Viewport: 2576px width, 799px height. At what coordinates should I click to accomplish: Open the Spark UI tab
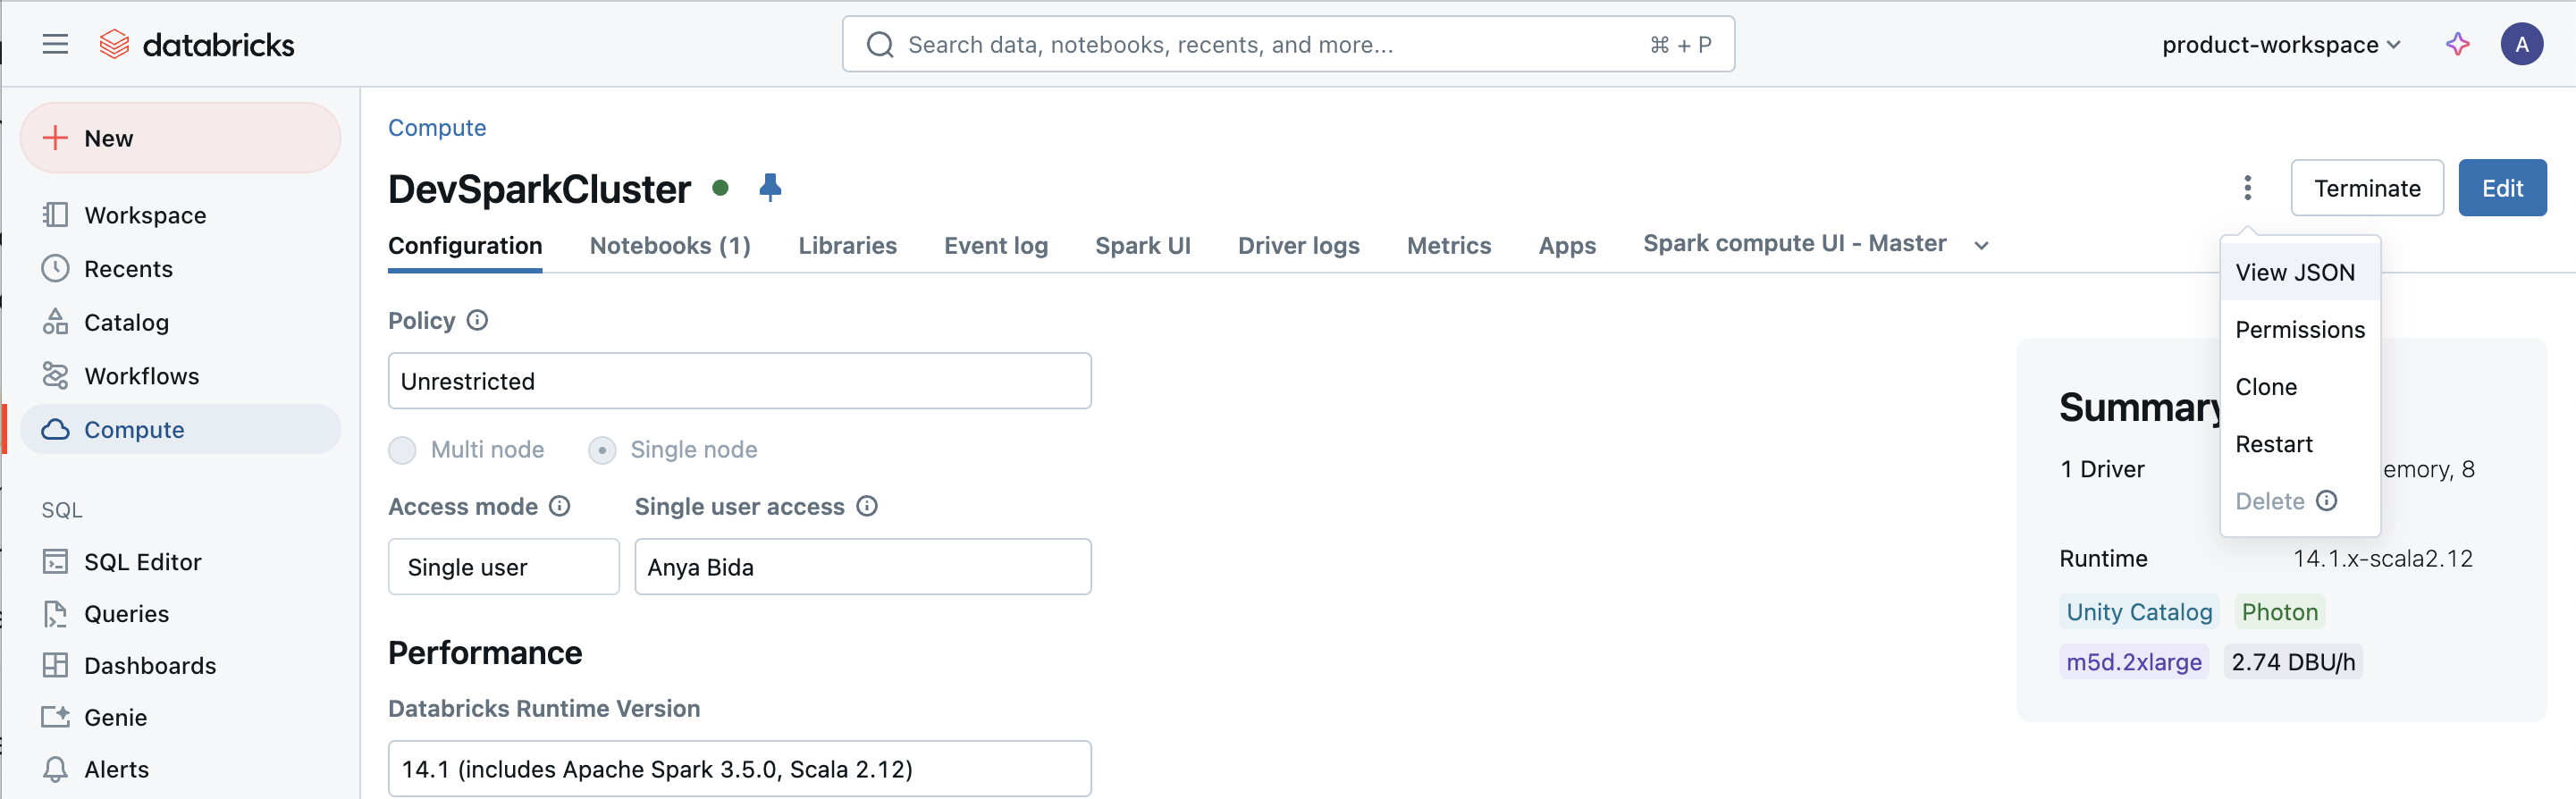(1142, 245)
